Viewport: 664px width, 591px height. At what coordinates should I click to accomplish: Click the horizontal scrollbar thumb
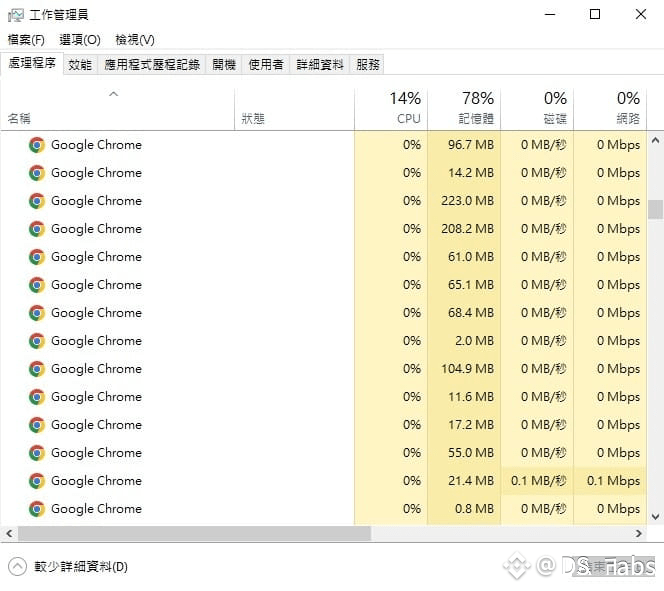point(194,533)
